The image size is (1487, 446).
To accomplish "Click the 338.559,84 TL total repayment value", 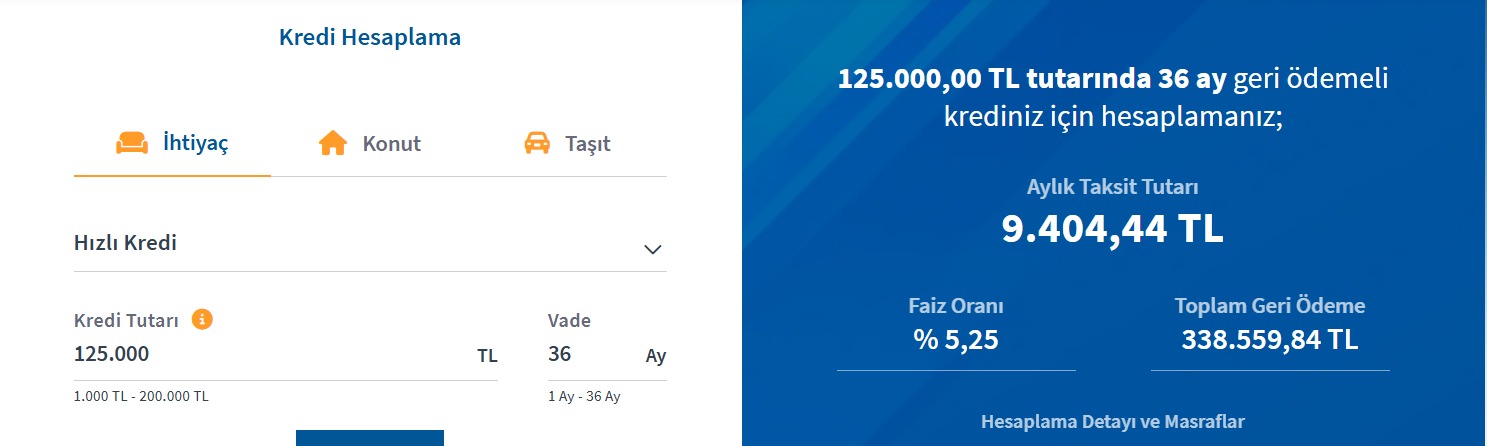I will coord(1270,340).
